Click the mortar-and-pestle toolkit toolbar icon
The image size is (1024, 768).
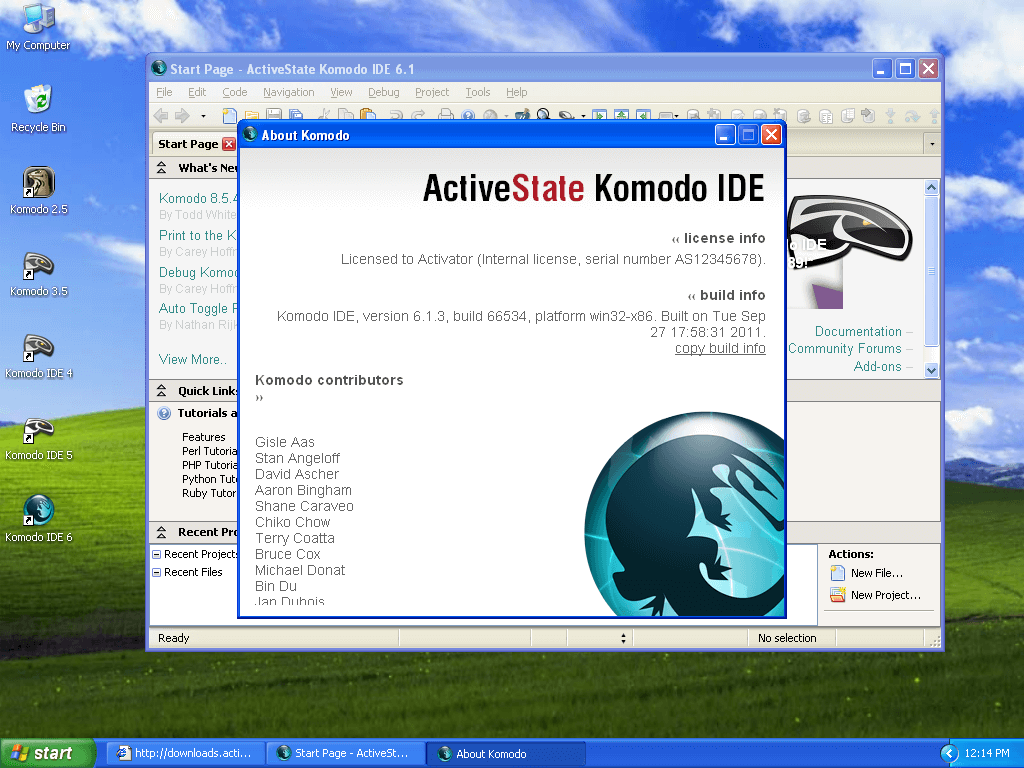(x=522, y=116)
